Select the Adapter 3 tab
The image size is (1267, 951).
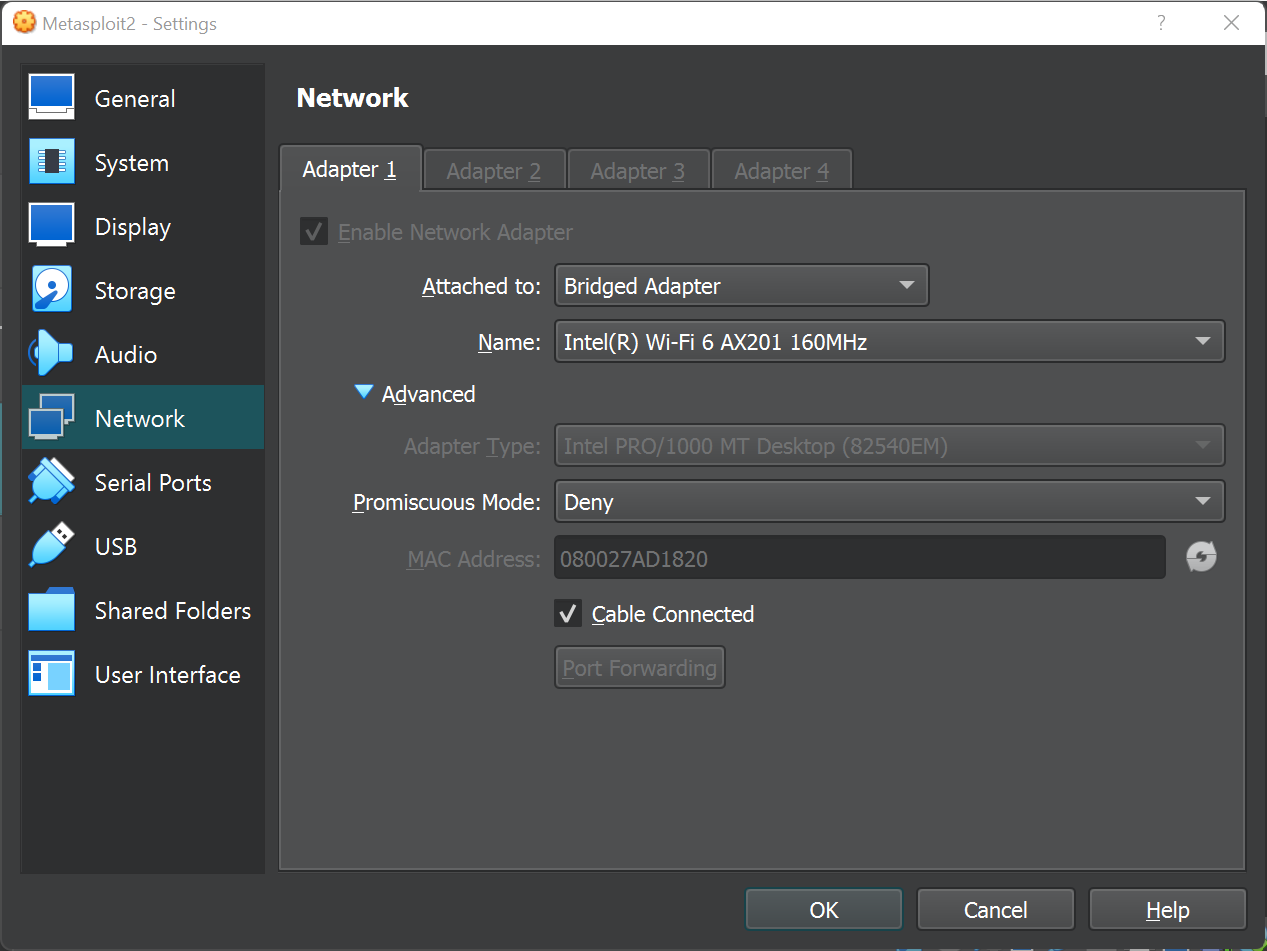[x=638, y=169]
